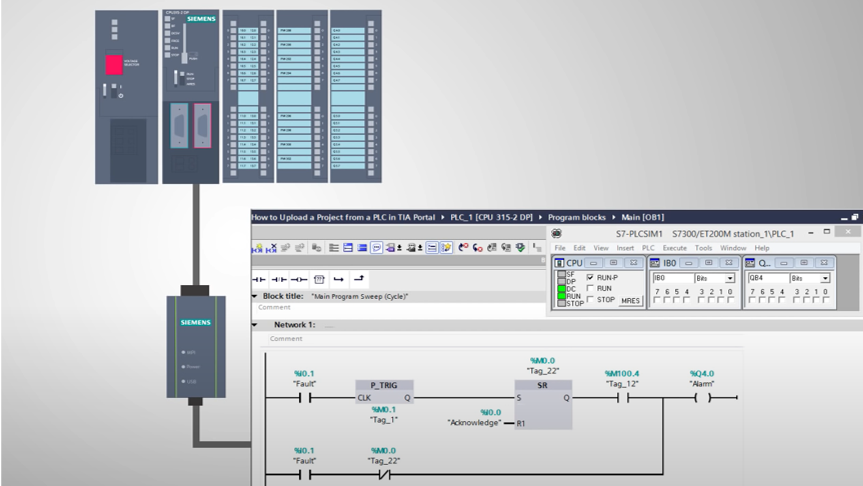Open the PLCSIM Help menu
Image resolution: width=863 pixels, height=486 pixels.
click(x=762, y=248)
